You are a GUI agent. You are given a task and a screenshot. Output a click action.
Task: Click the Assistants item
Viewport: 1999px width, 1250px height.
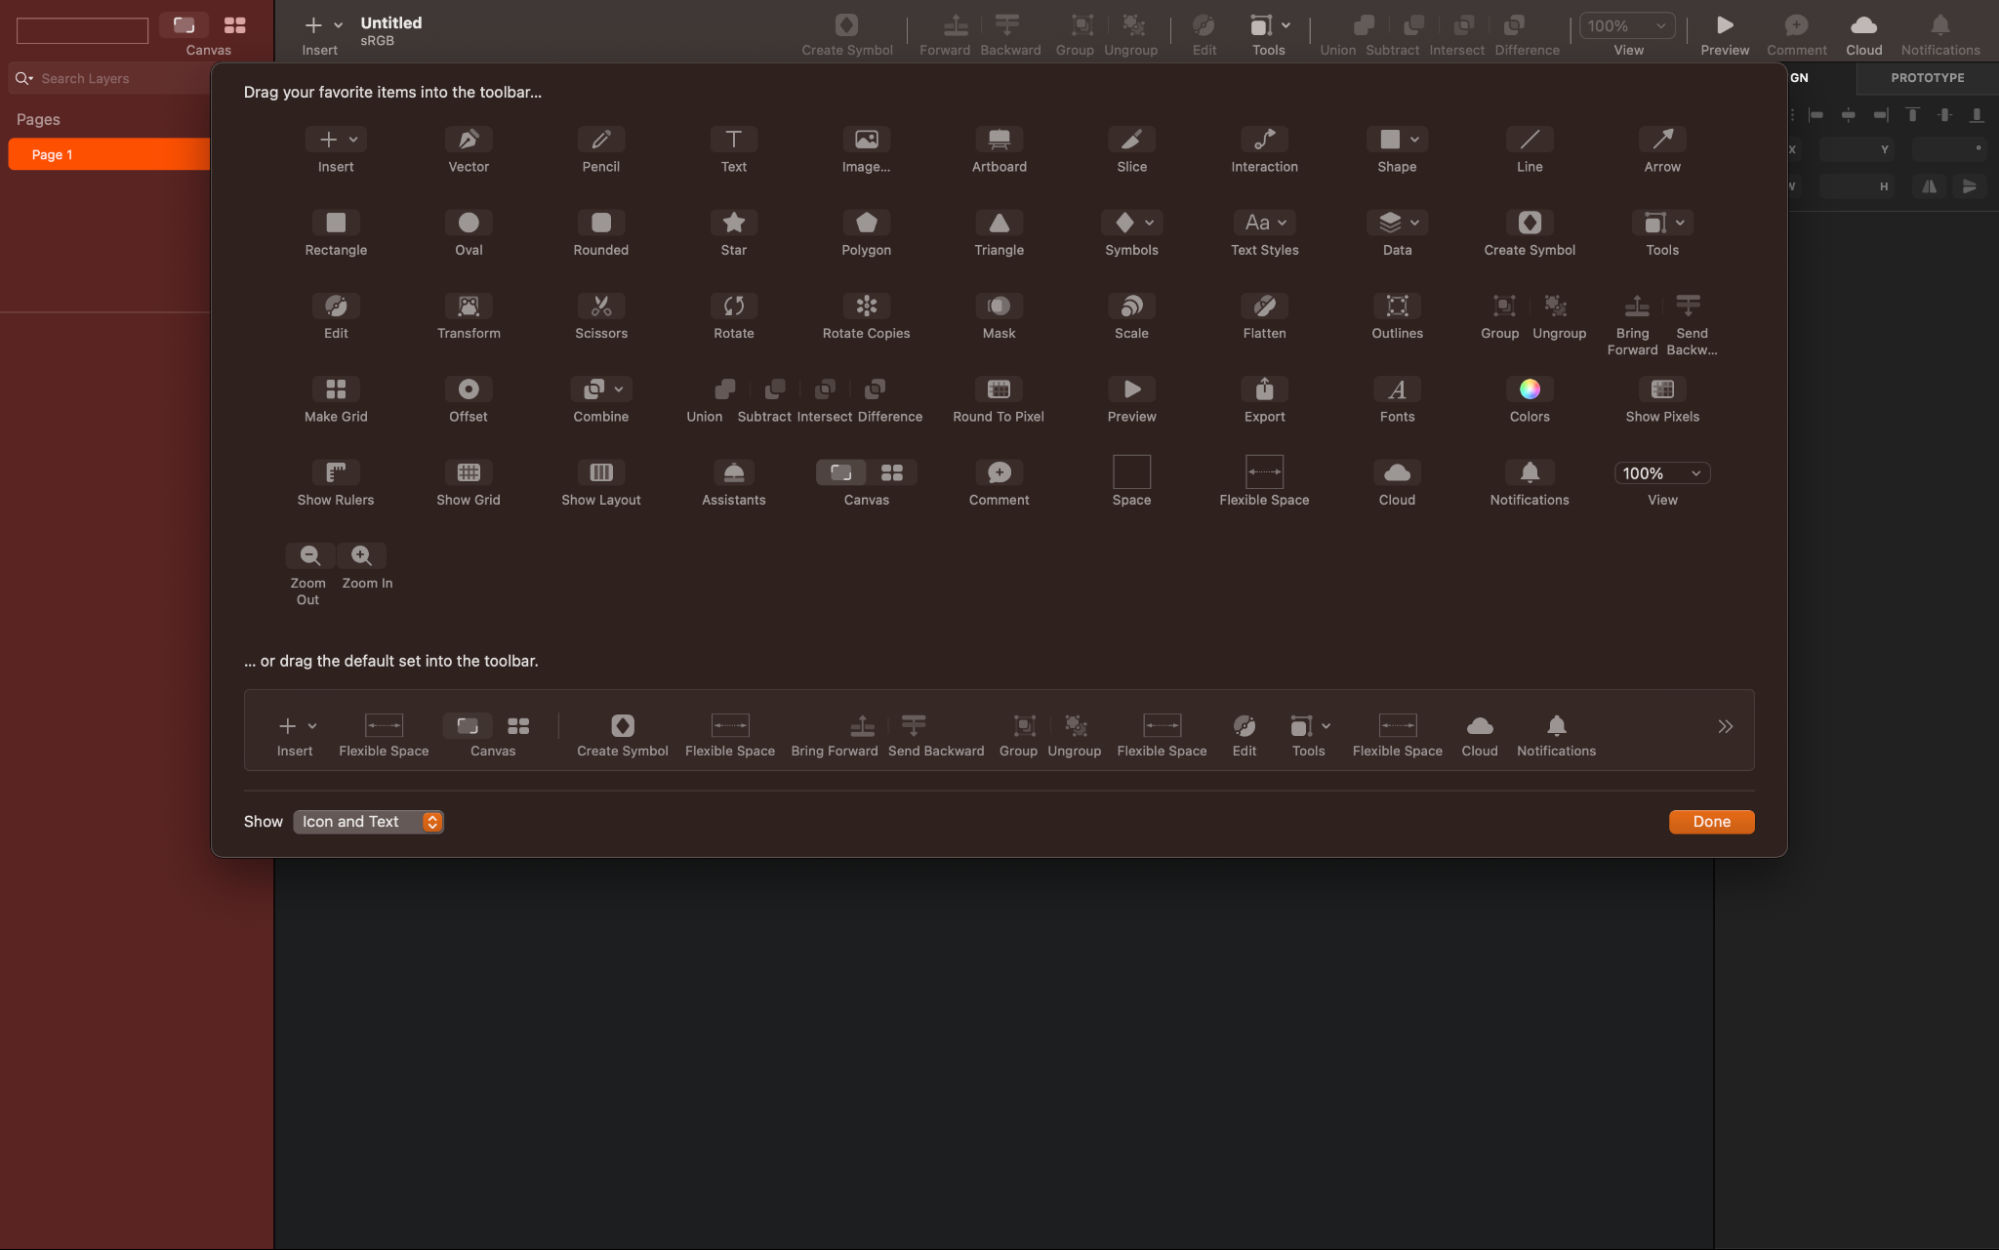pyautogui.click(x=733, y=482)
